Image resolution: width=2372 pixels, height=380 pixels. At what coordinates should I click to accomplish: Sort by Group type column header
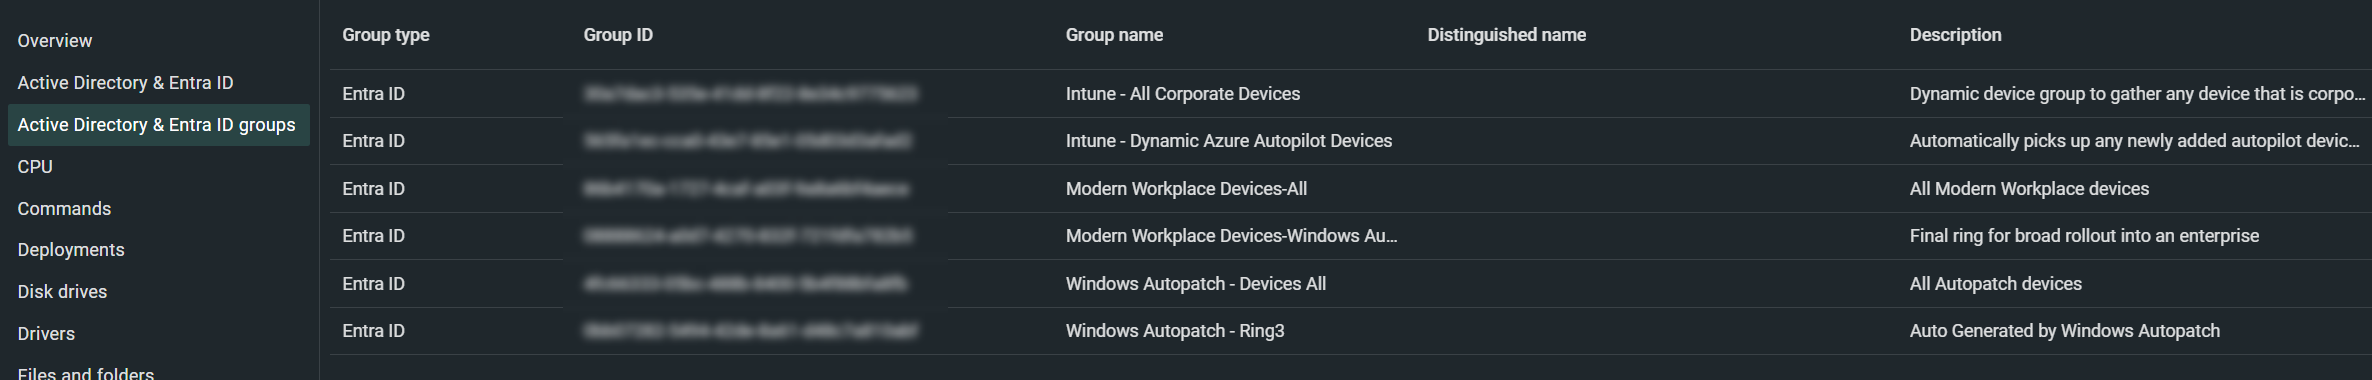click(x=386, y=35)
